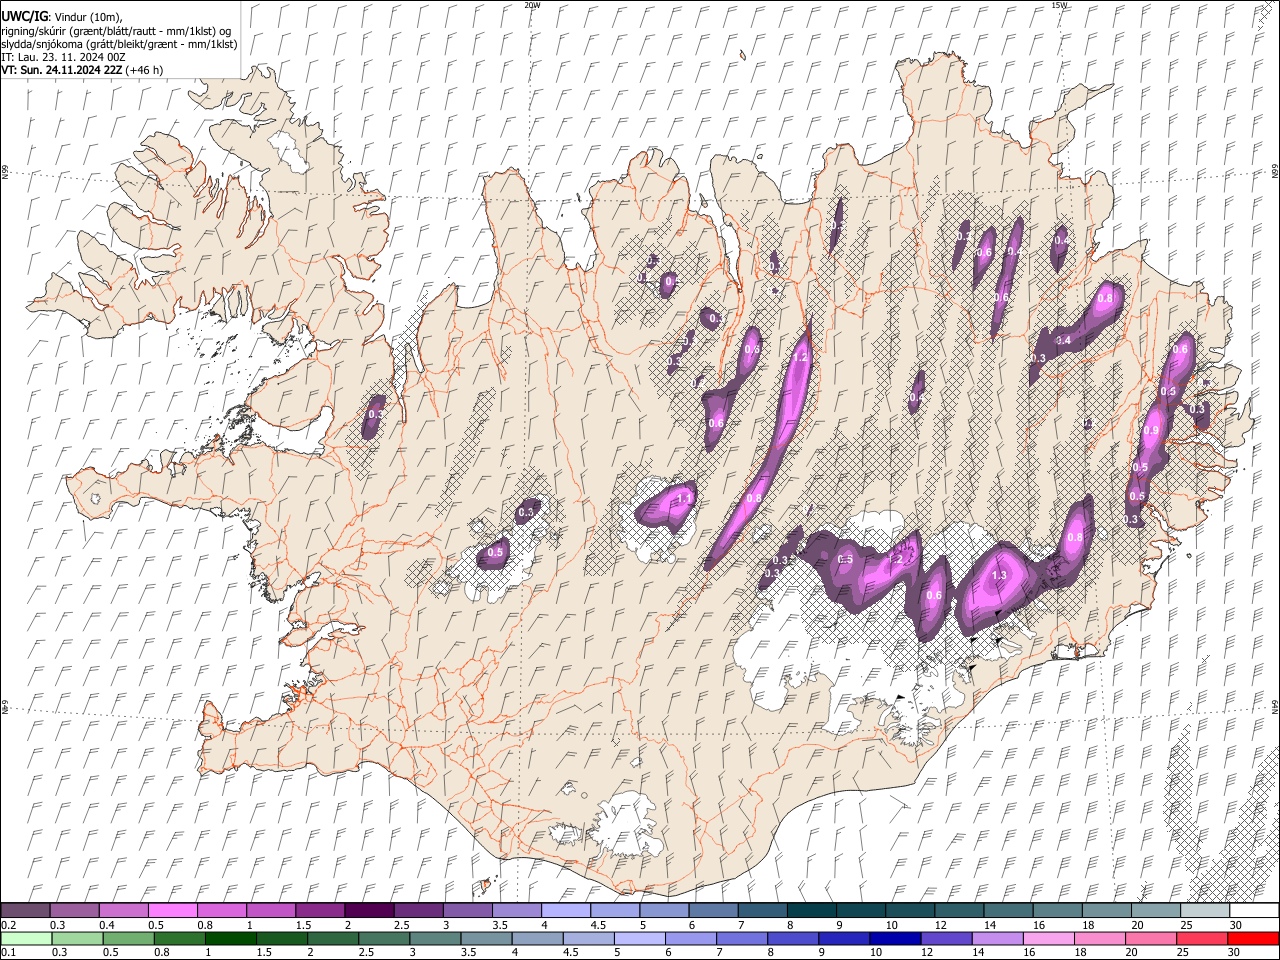Click the 'Vindur (10m),' header text
Viewport: 1280px width, 960px height.
(x=87, y=17)
